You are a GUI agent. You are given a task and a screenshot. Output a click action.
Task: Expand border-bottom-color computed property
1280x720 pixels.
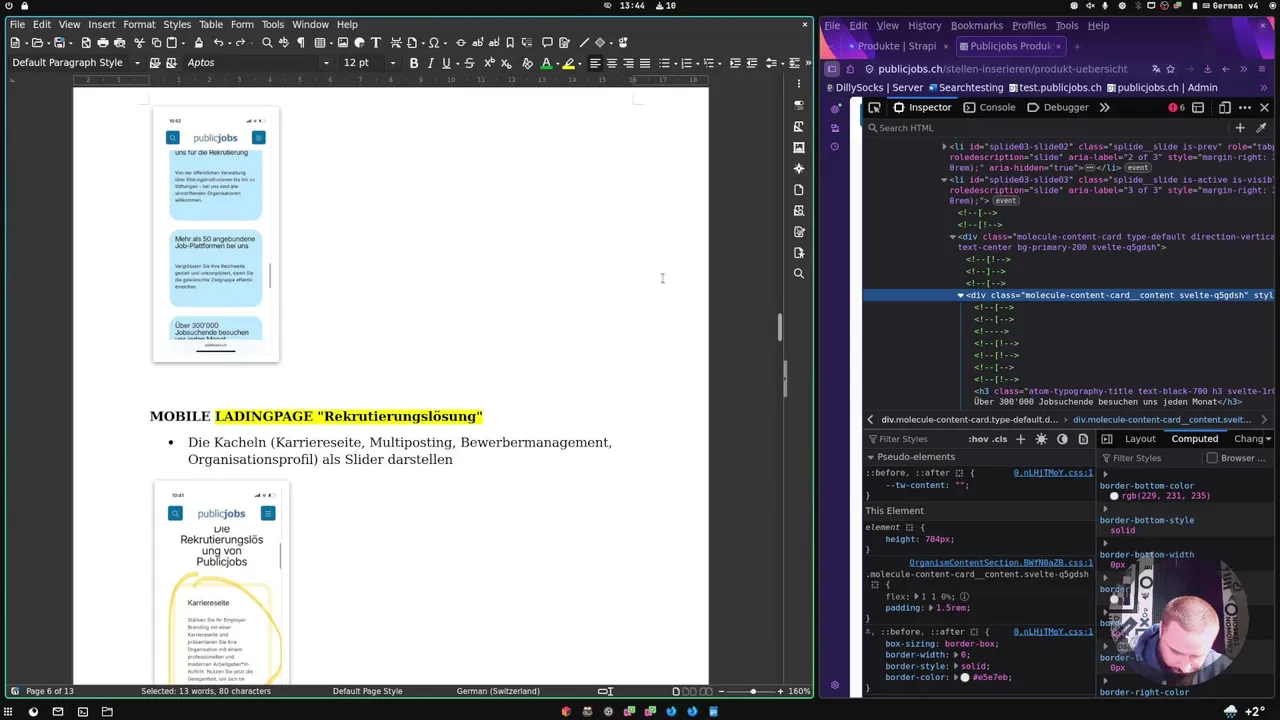(x=1105, y=475)
